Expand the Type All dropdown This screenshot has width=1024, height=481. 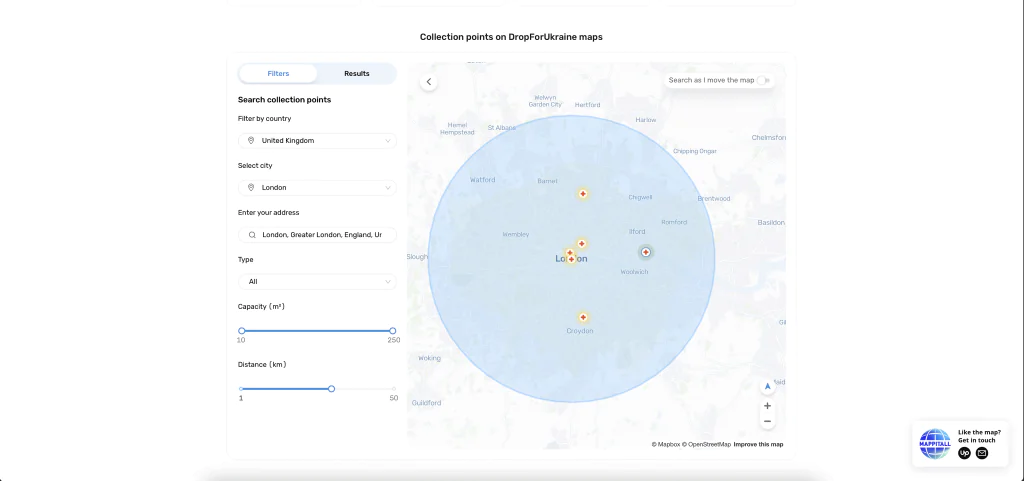317,281
